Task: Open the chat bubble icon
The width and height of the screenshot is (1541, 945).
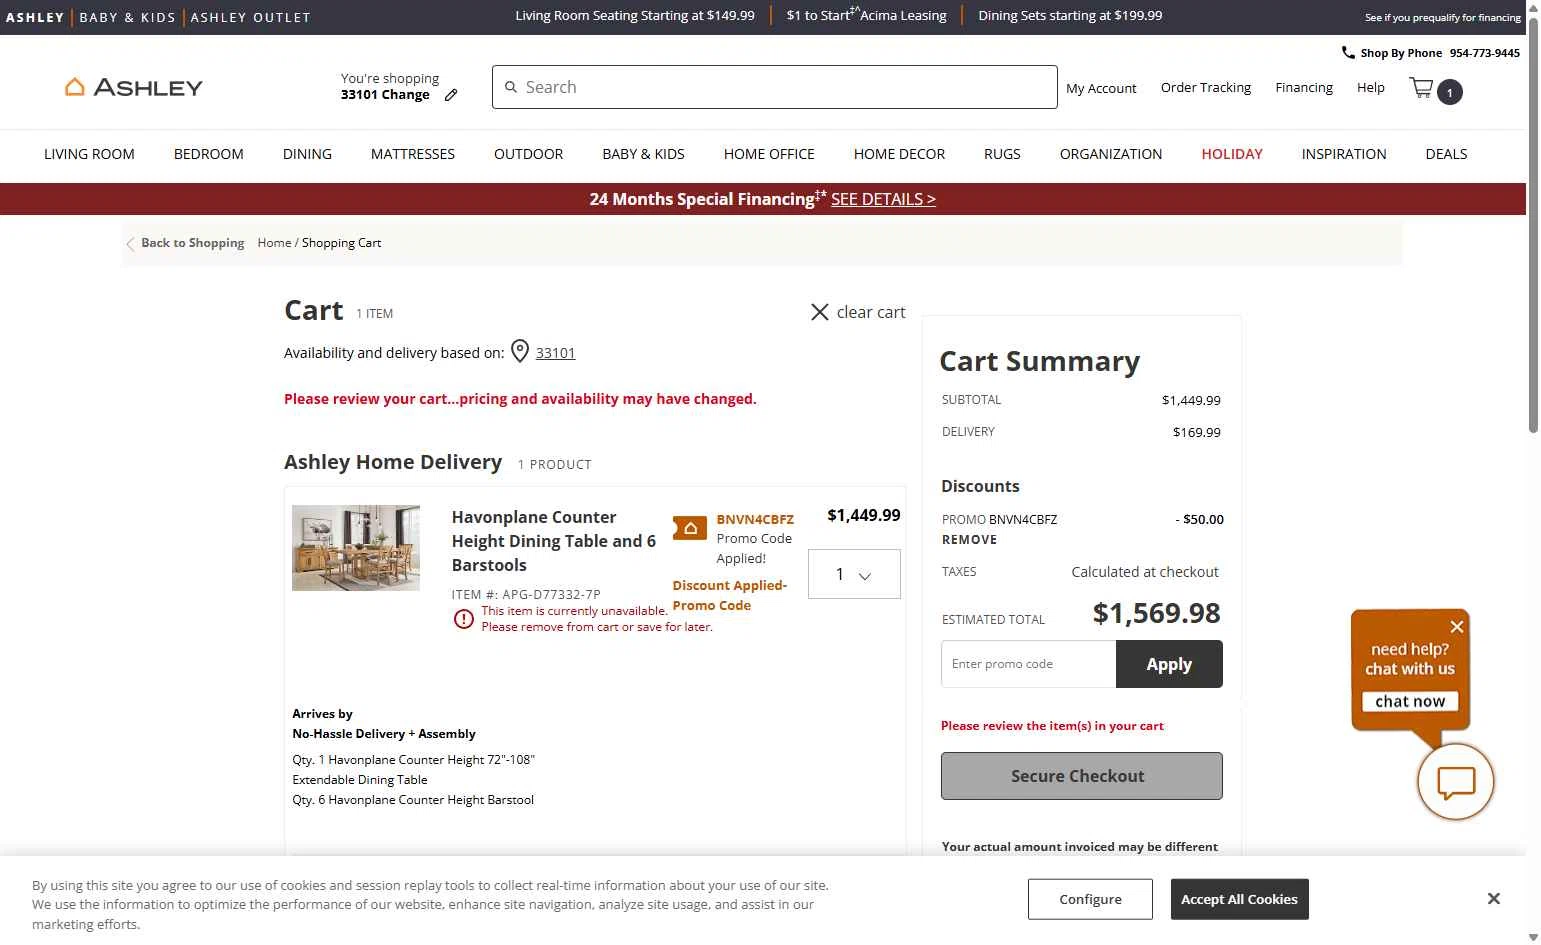Action: coord(1455,782)
